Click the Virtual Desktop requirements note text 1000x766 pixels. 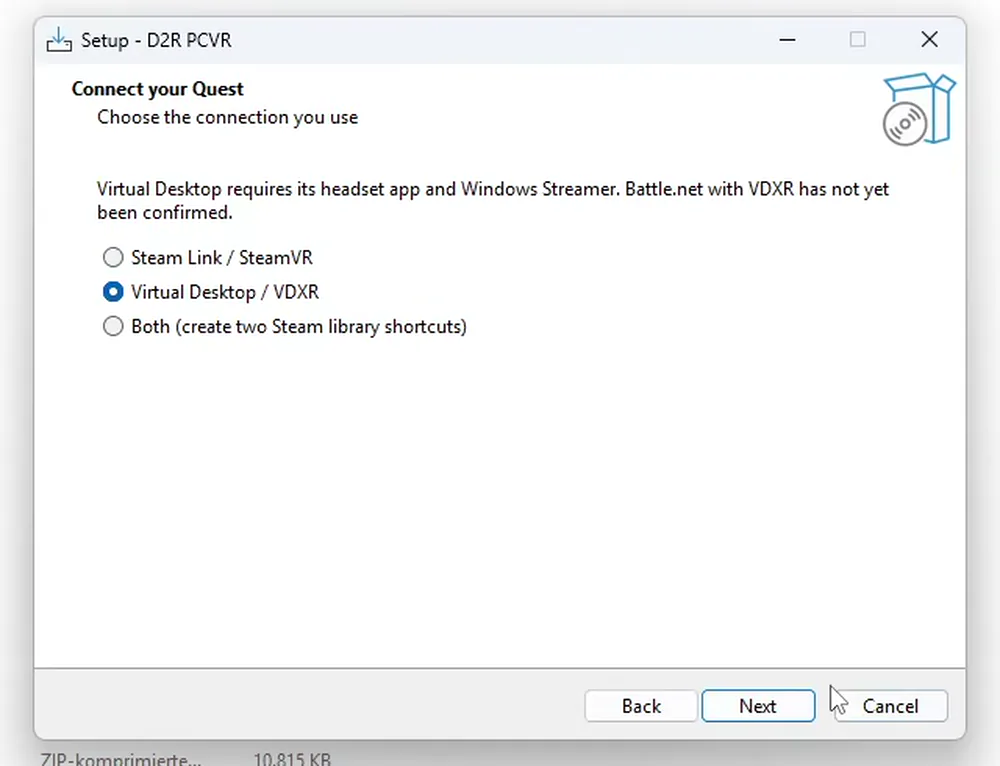[492, 200]
